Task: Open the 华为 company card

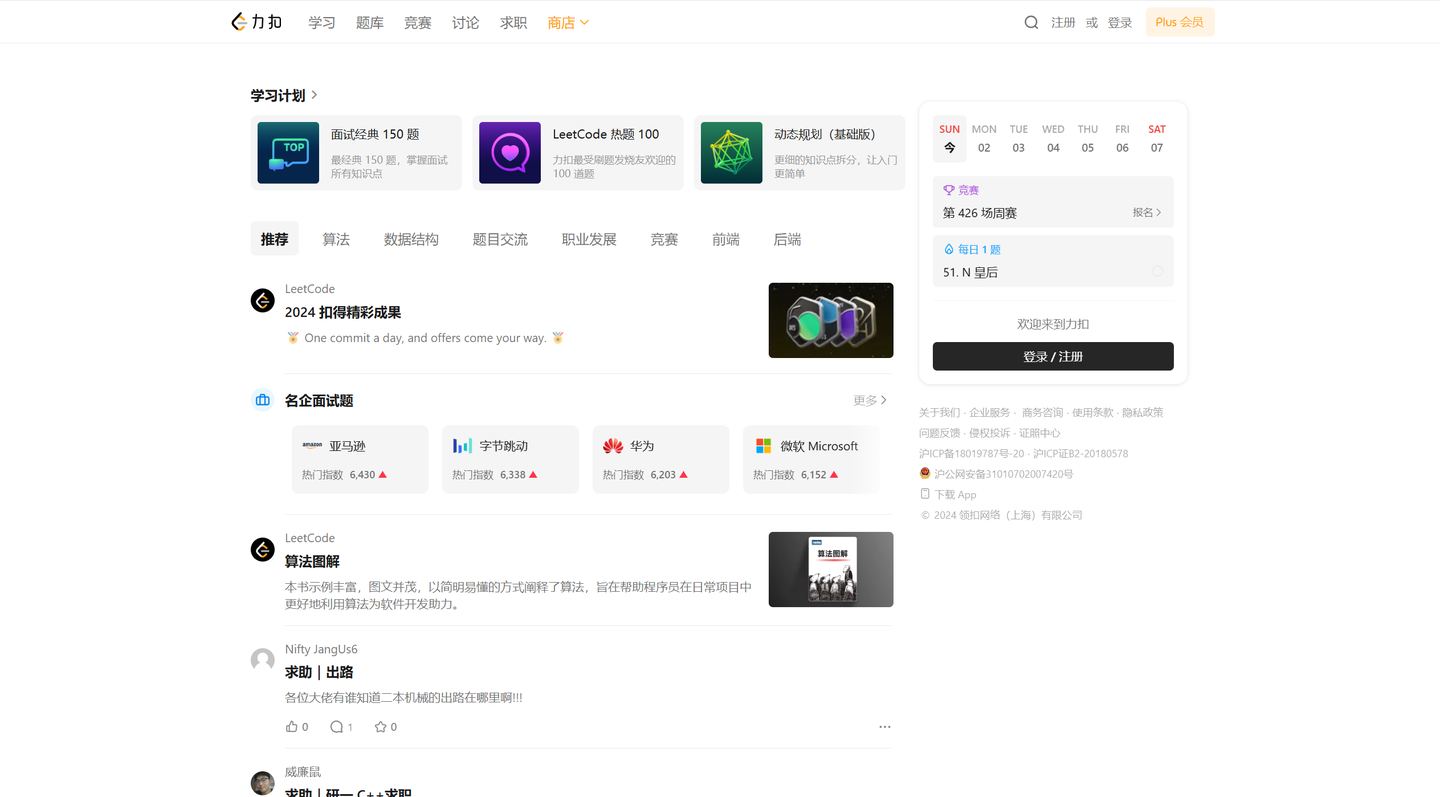Action: pos(661,459)
